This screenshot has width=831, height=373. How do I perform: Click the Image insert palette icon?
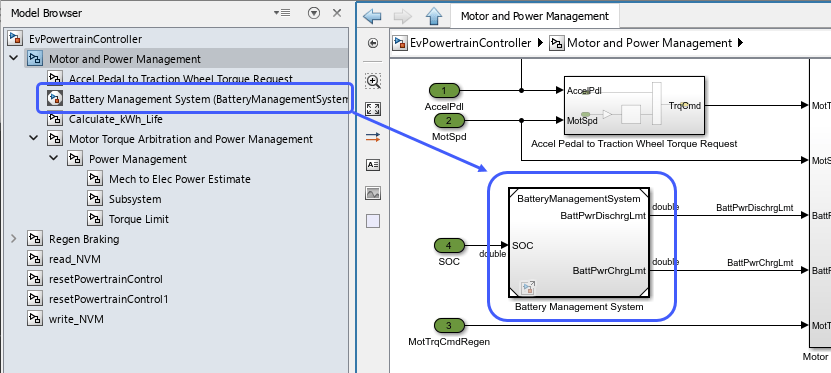pyautogui.click(x=373, y=193)
